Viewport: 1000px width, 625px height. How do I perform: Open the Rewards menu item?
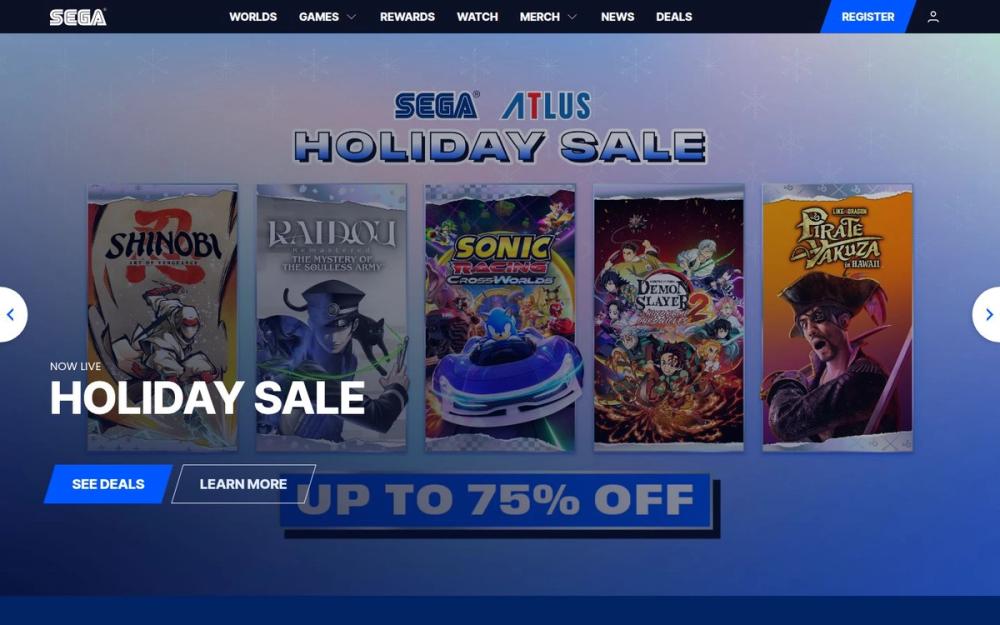[x=407, y=17]
